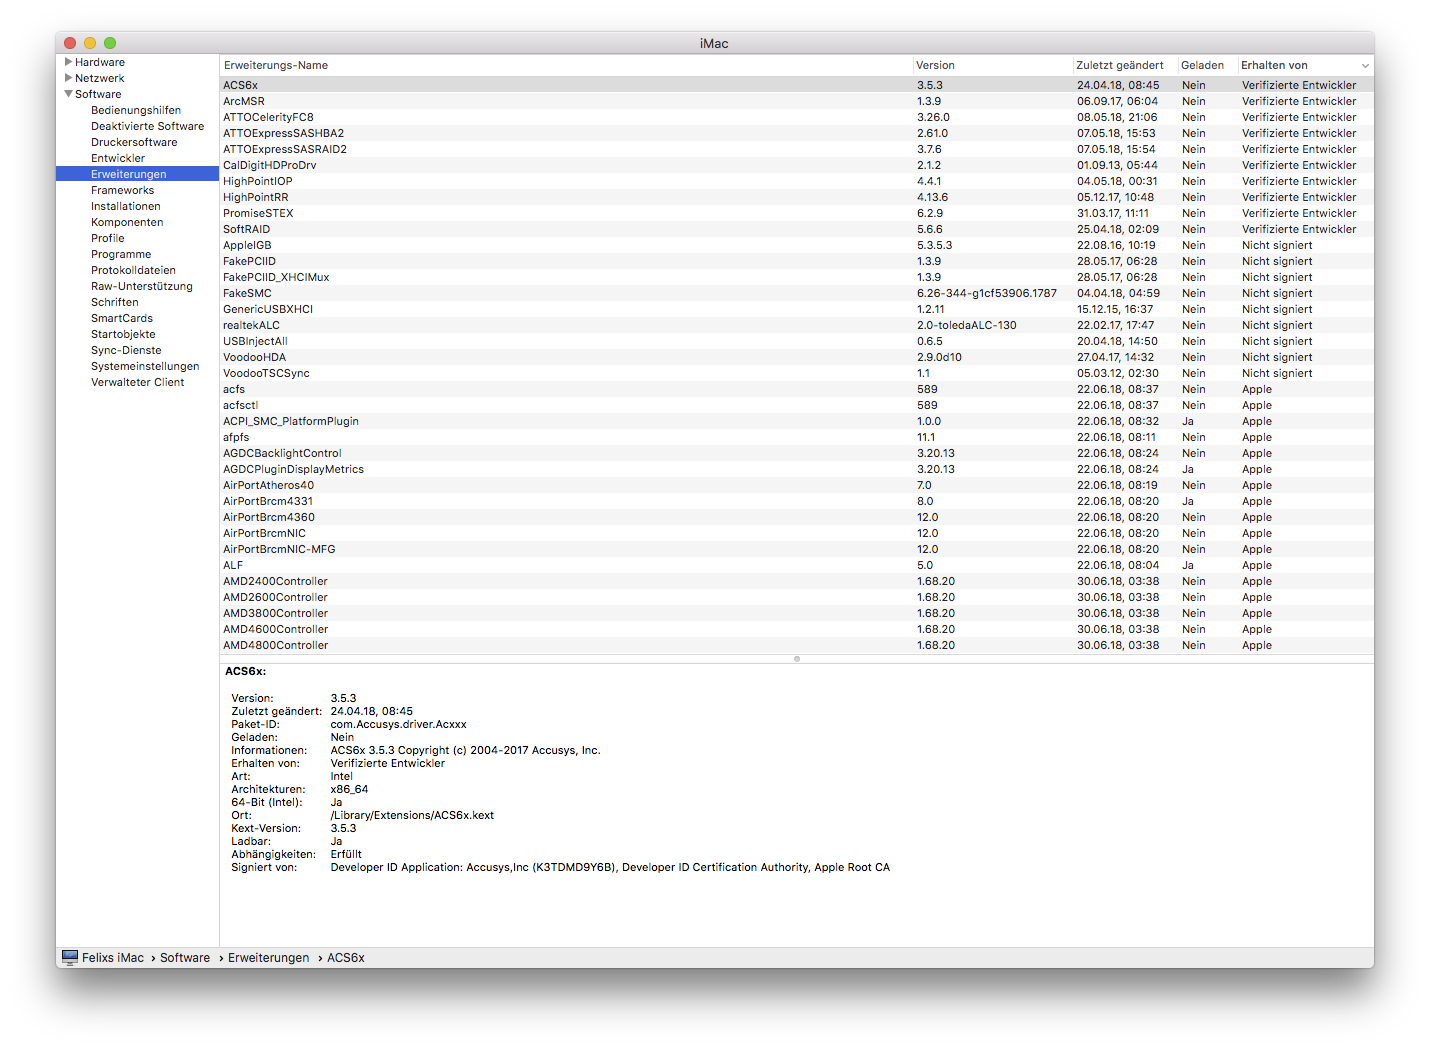The width and height of the screenshot is (1430, 1048).
Task: Choose Entwickler in the sidebar
Action: point(118,158)
